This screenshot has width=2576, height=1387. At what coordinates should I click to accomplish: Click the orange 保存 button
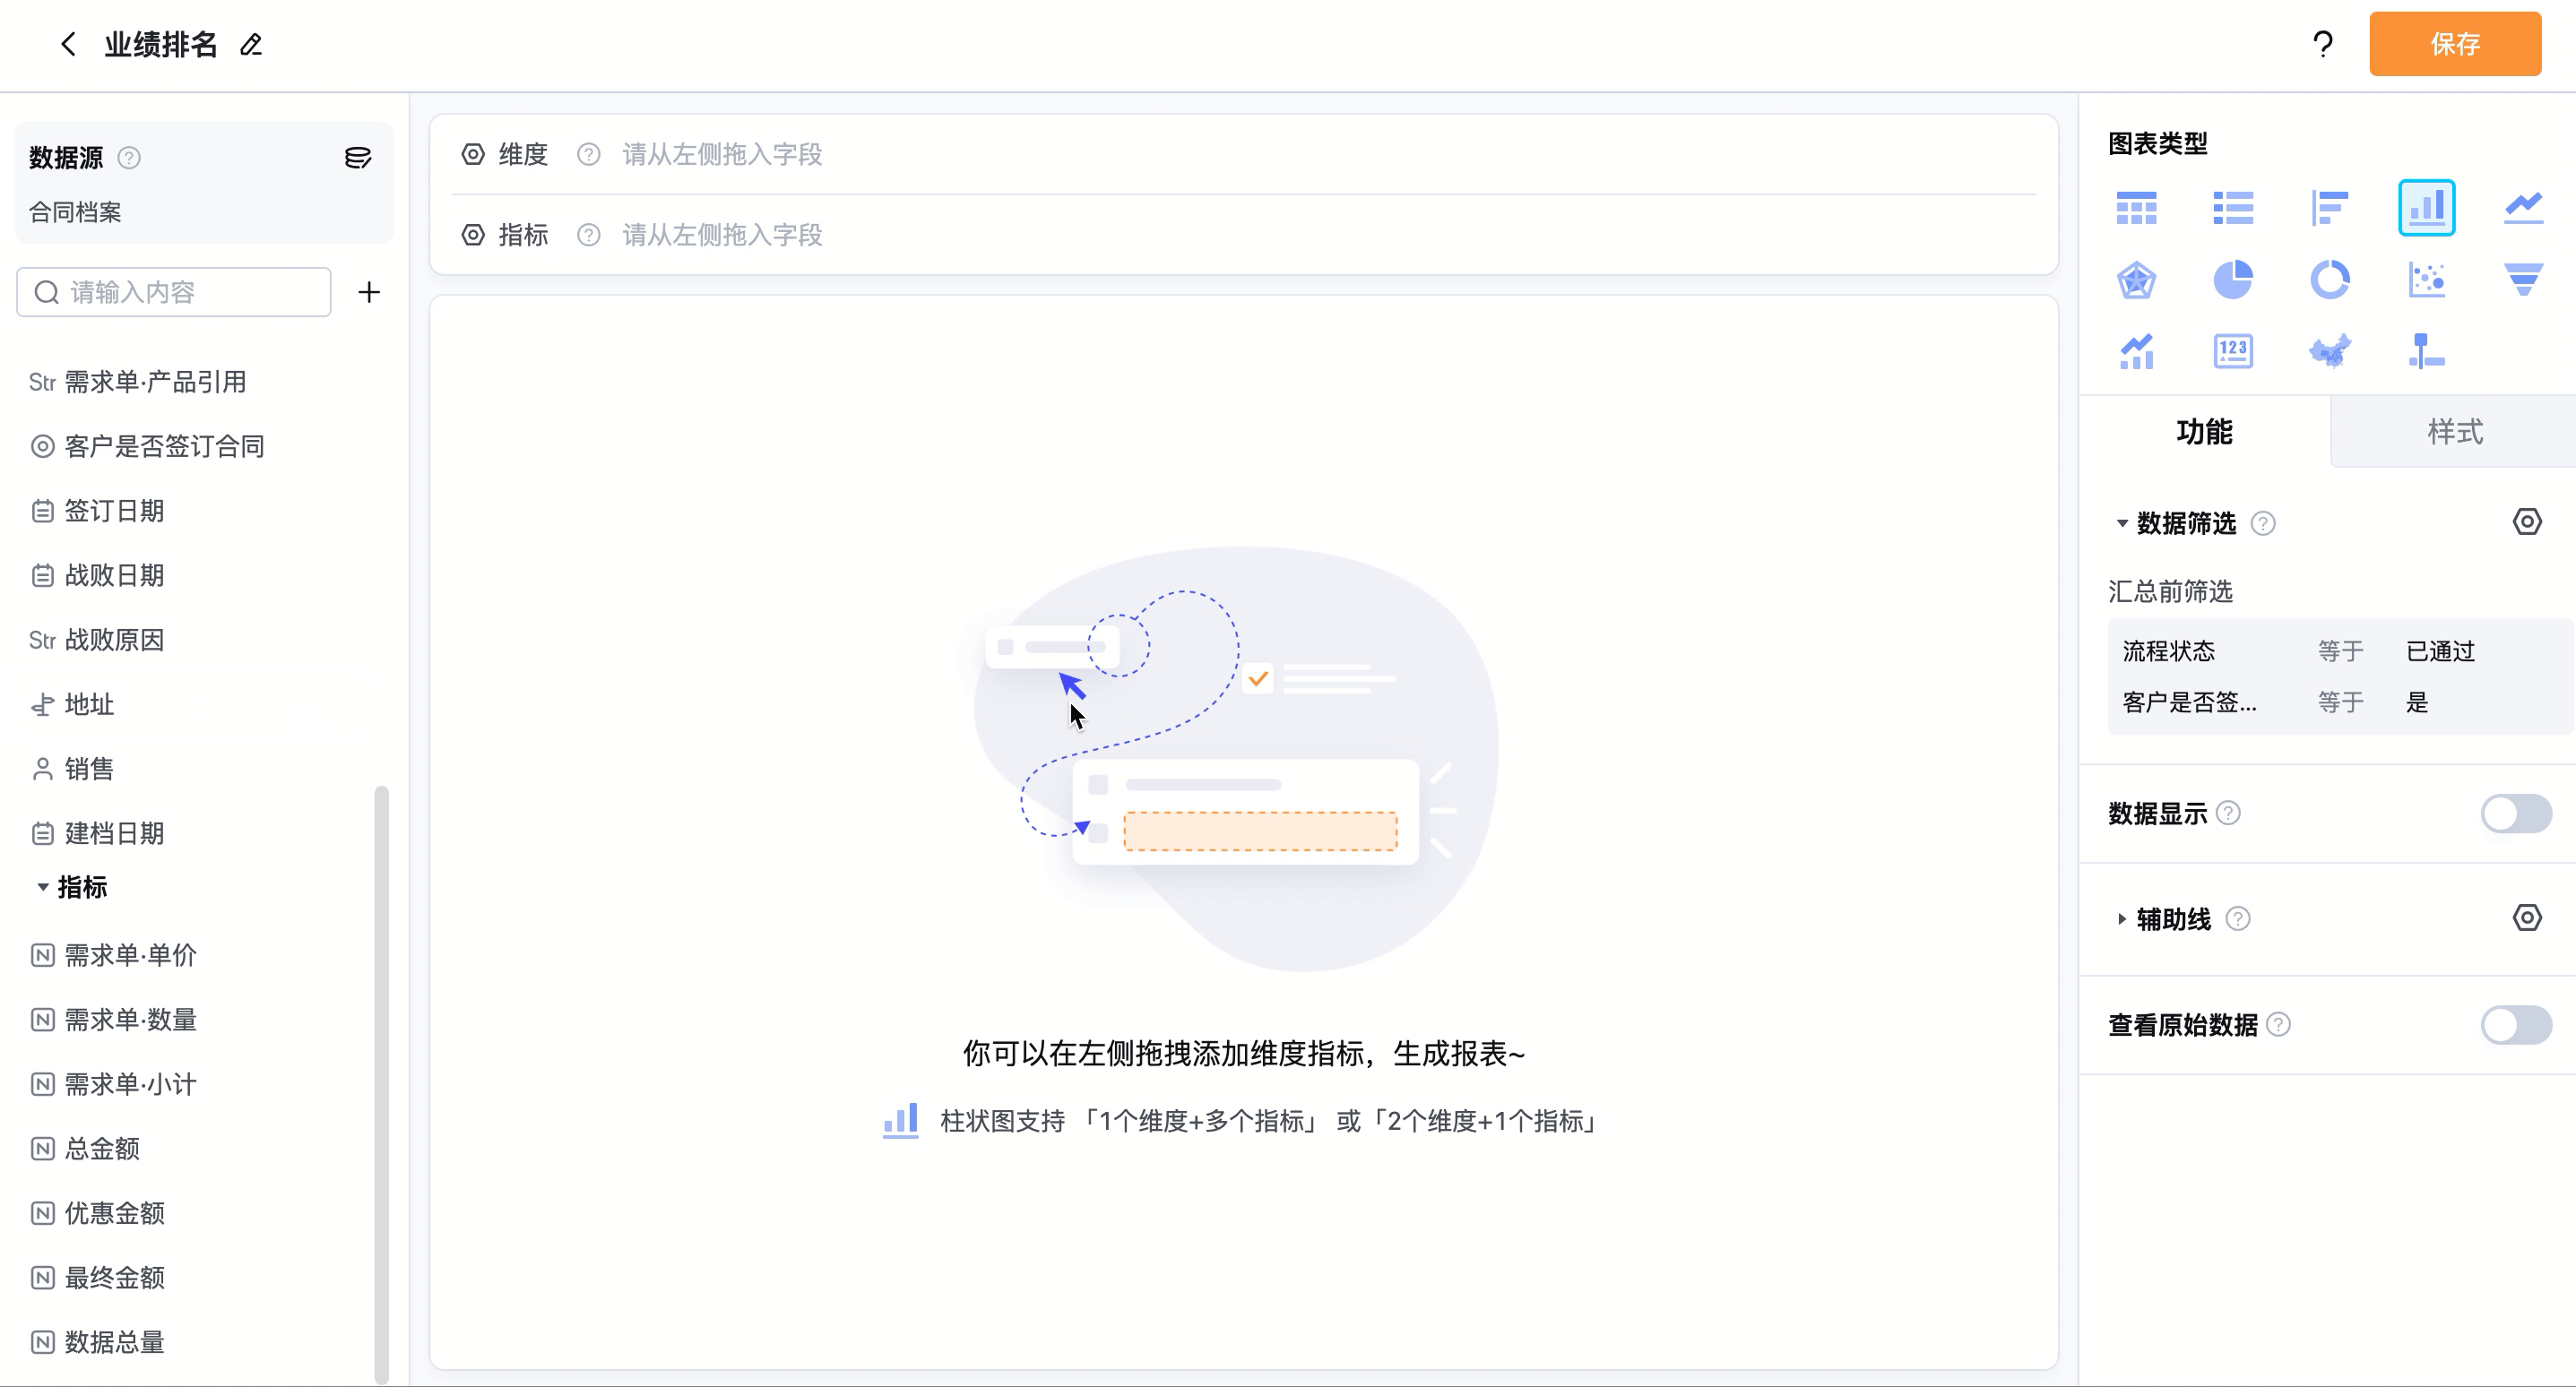[2455, 44]
